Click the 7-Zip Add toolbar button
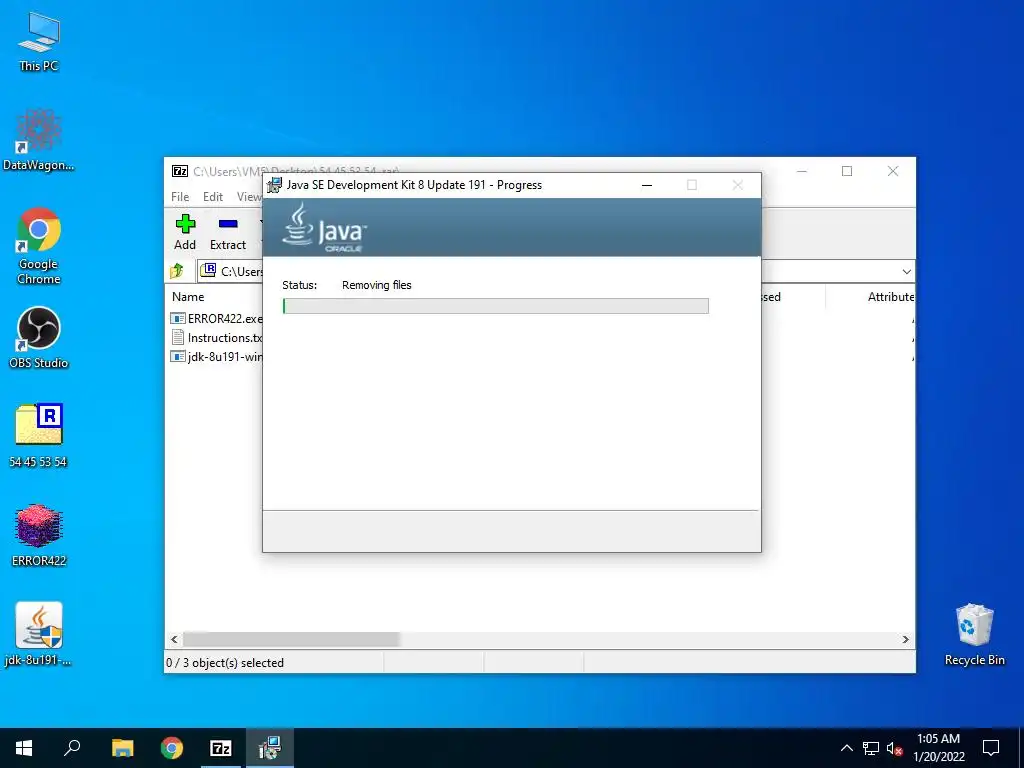 [185, 232]
